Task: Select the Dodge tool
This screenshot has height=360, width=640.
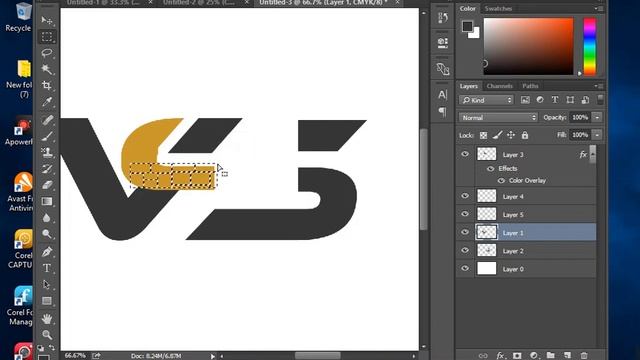Action: tap(47, 234)
